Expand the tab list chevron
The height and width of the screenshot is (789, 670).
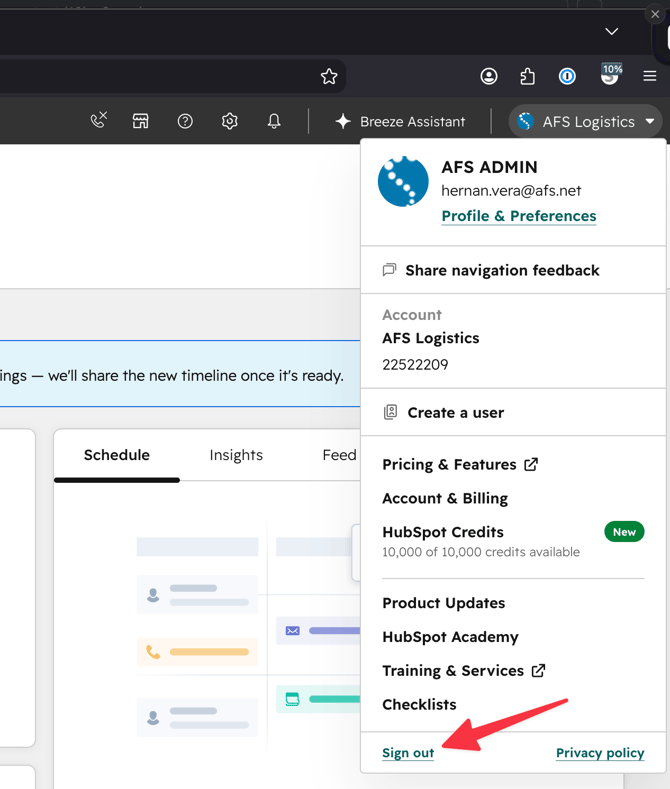[612, 31]
